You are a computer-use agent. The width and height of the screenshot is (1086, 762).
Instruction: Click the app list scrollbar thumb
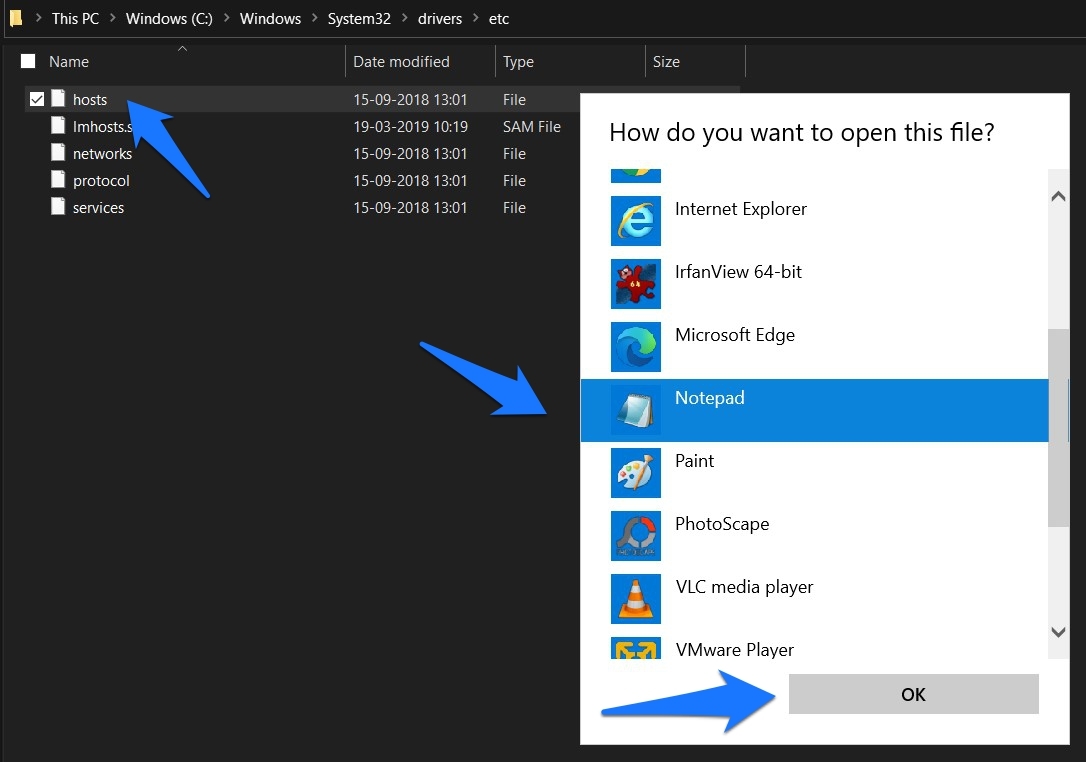coord(1058,427)
